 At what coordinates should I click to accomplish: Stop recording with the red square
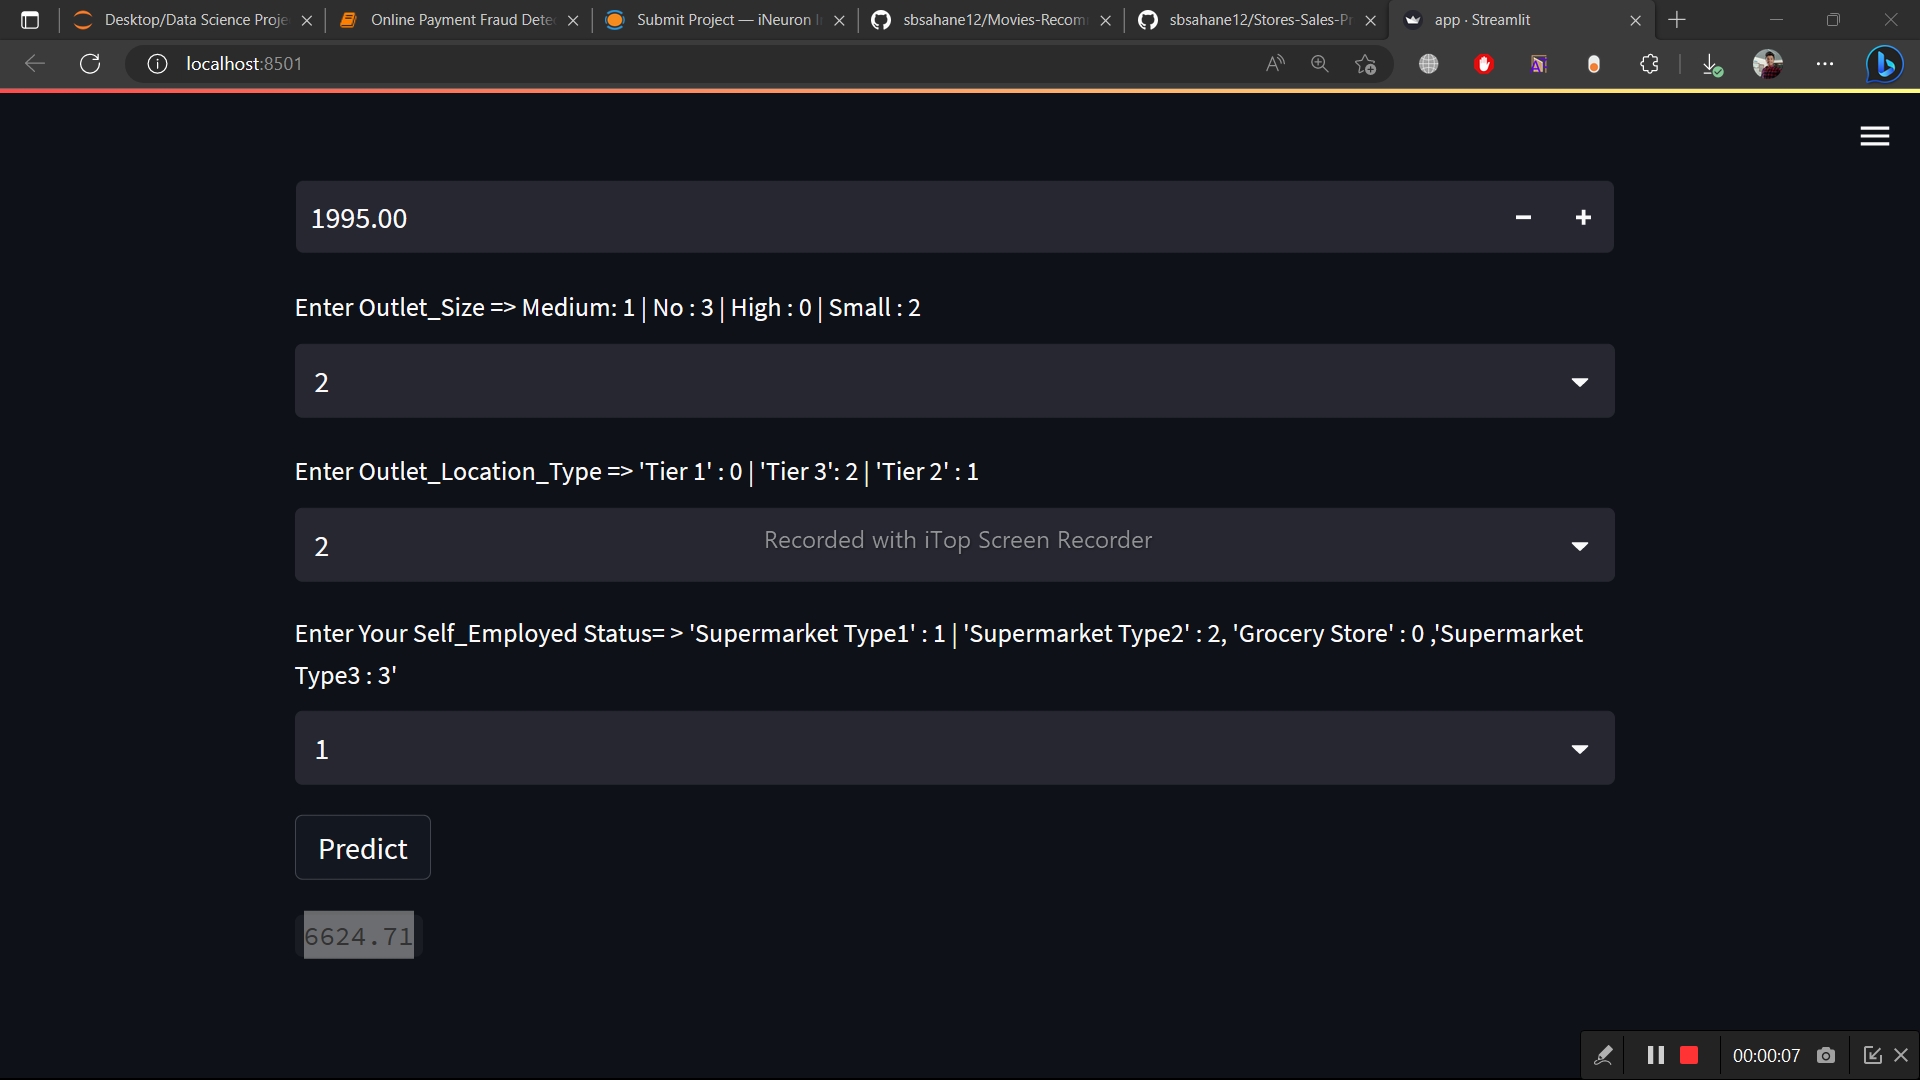pos(1689,1055)
